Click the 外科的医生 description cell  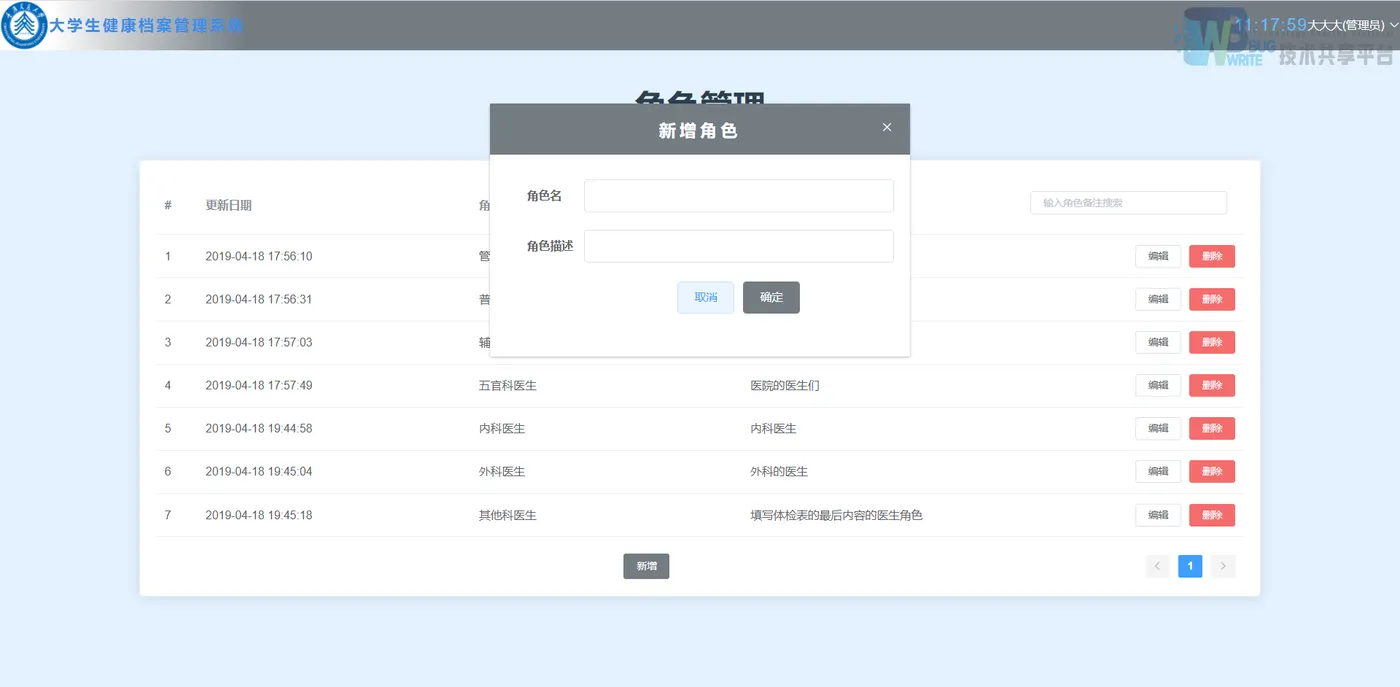(x=779, y=472)
